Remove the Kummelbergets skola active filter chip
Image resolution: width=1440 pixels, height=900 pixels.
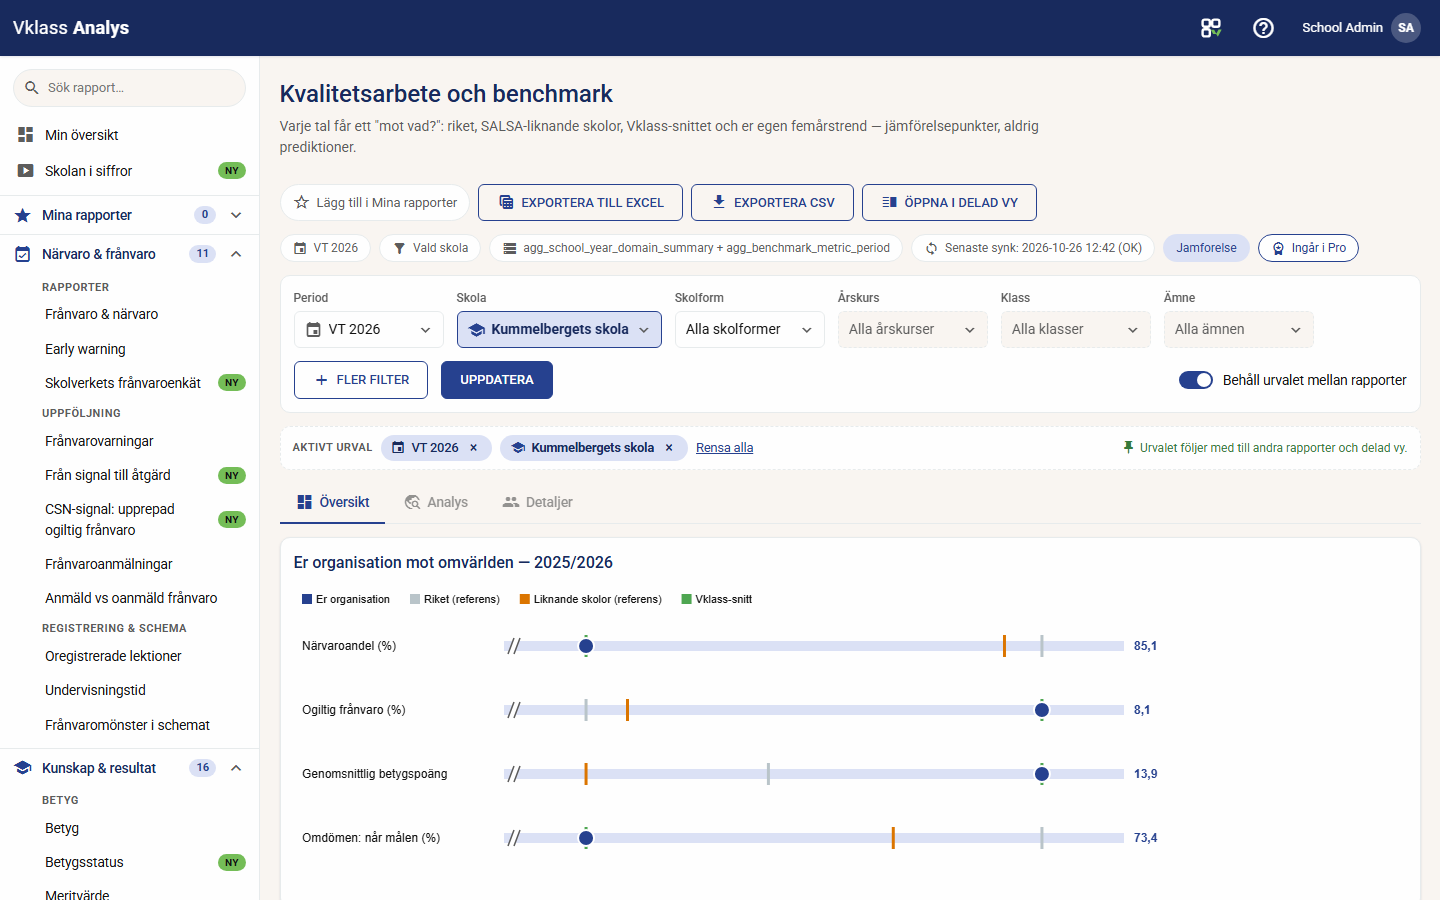coord(669,448)
